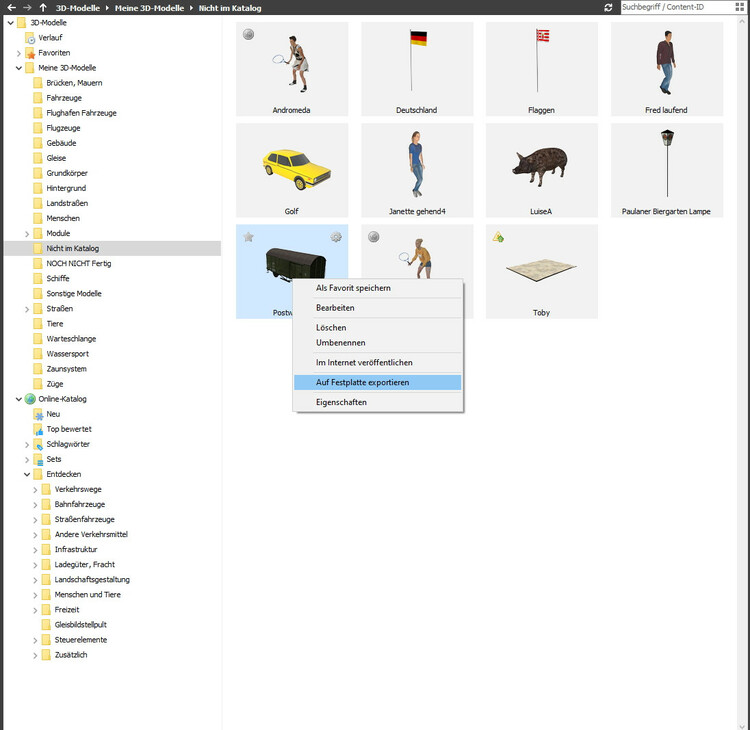Click the Online-Katalog globe icon

point(30,399)
